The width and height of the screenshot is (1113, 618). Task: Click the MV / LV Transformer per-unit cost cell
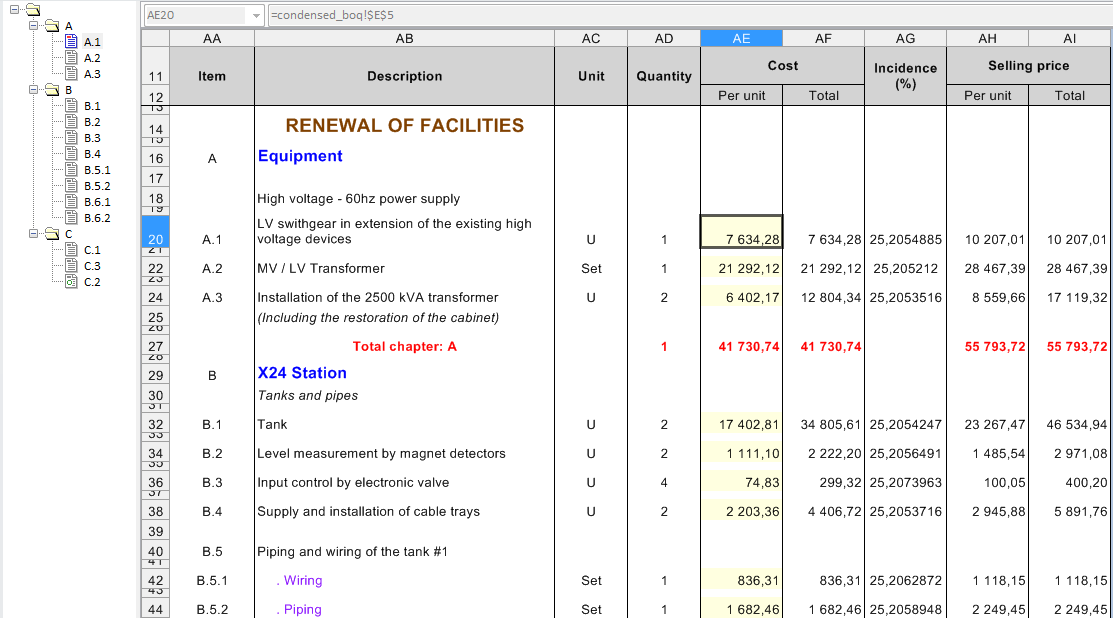pos(741,269)
